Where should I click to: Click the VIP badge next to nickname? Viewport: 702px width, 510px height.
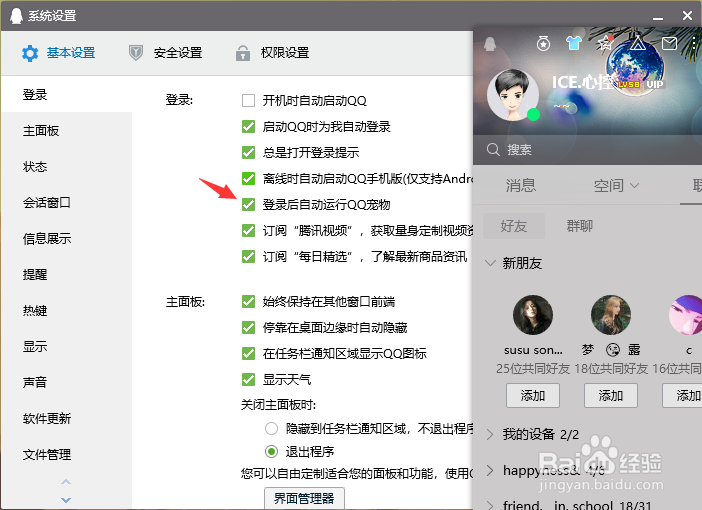click(x=654, y=84)
